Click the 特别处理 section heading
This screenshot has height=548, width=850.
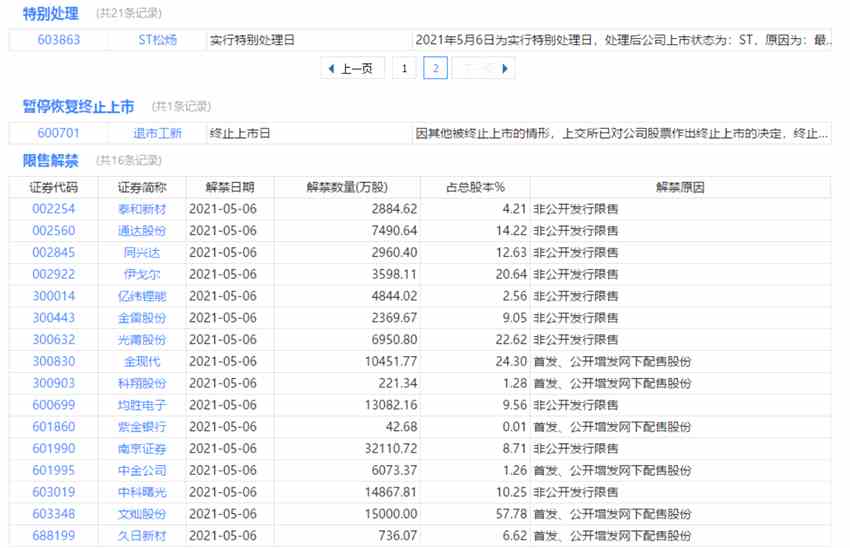[50, 14]
